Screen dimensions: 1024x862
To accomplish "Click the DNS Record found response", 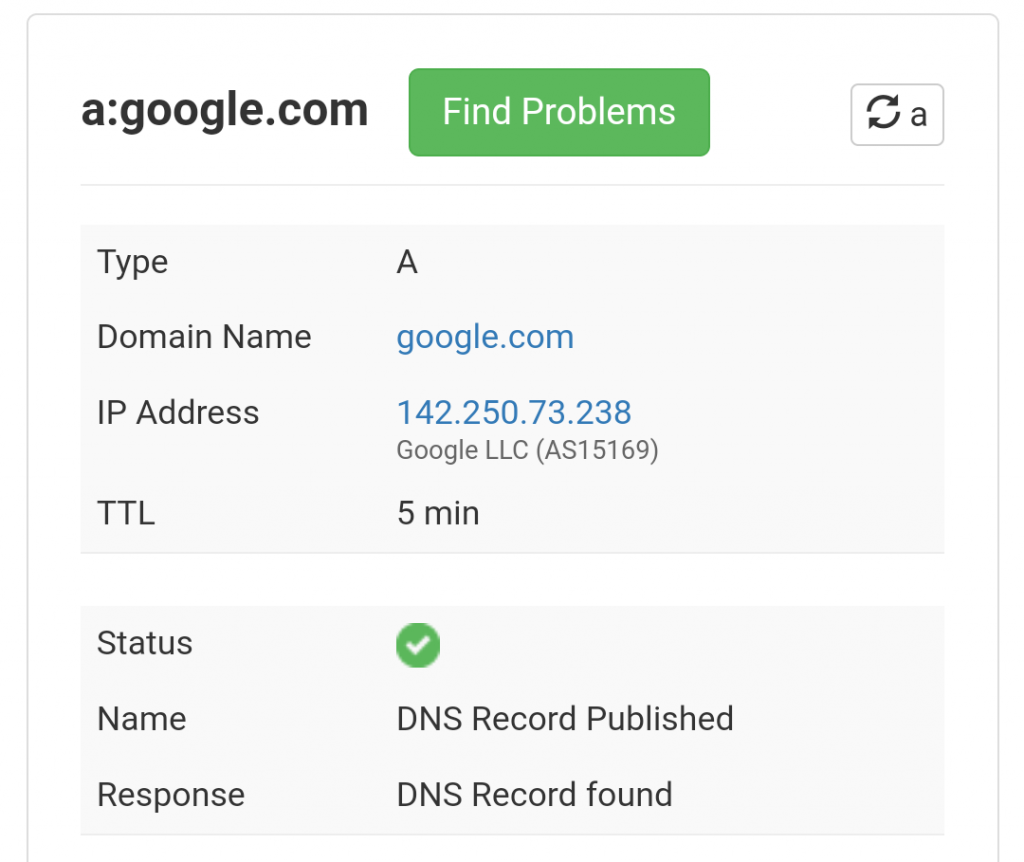I will click(534, 794).
